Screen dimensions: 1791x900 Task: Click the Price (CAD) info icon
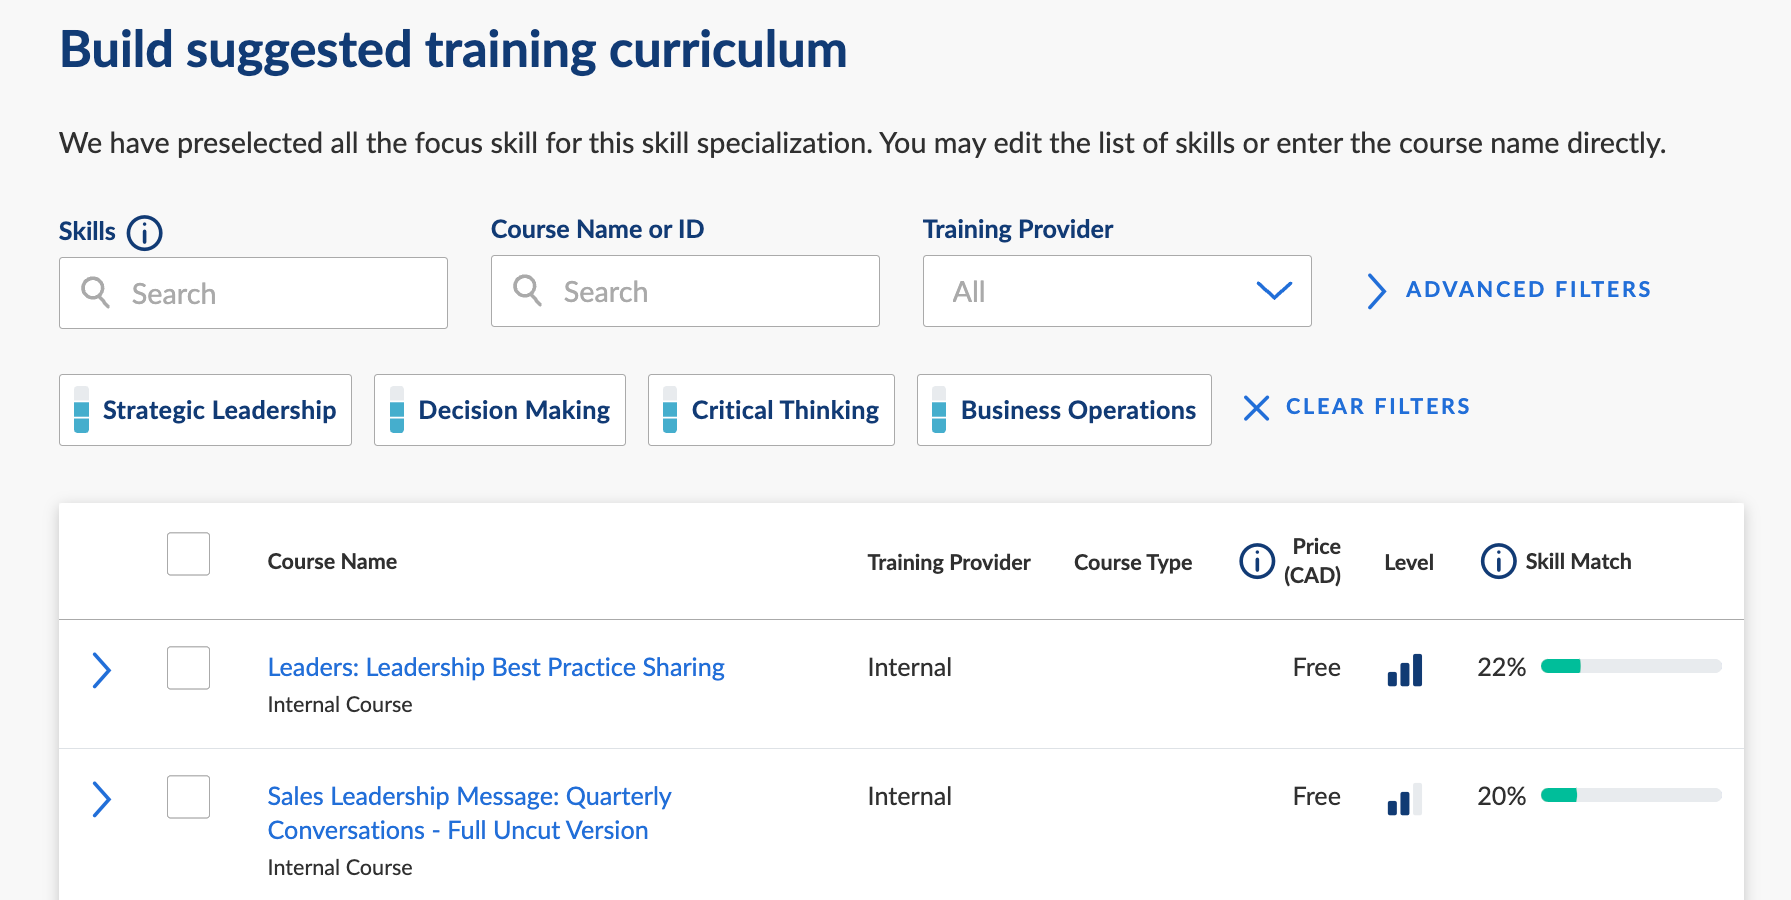(x=1256, y=561)
